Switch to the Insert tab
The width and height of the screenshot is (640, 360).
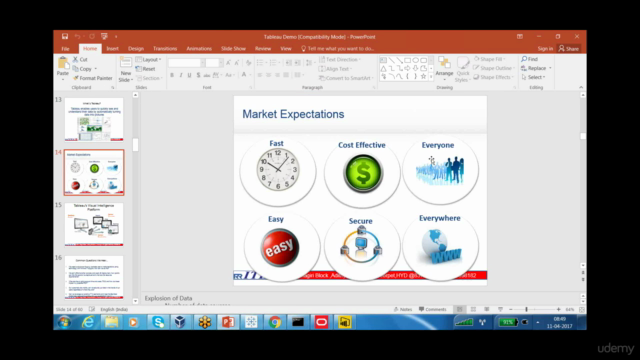[113, 49]
